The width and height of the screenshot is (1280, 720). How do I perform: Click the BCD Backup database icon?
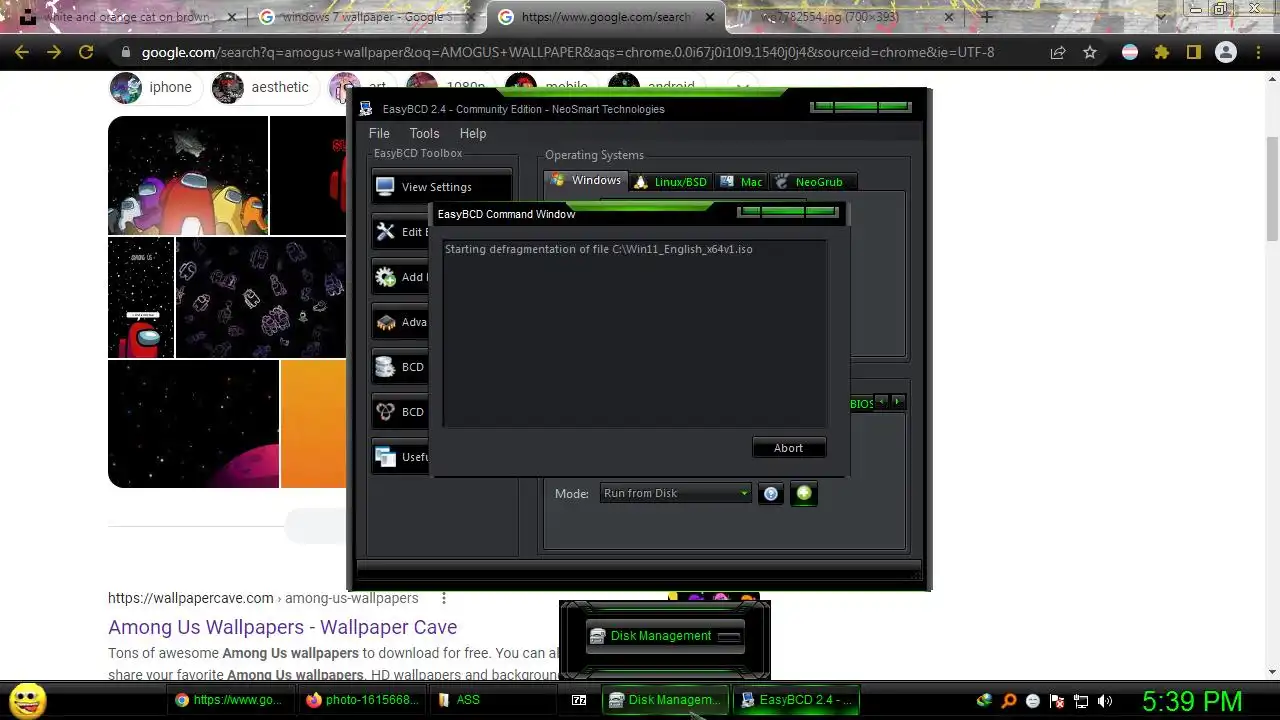coord(386,367)
